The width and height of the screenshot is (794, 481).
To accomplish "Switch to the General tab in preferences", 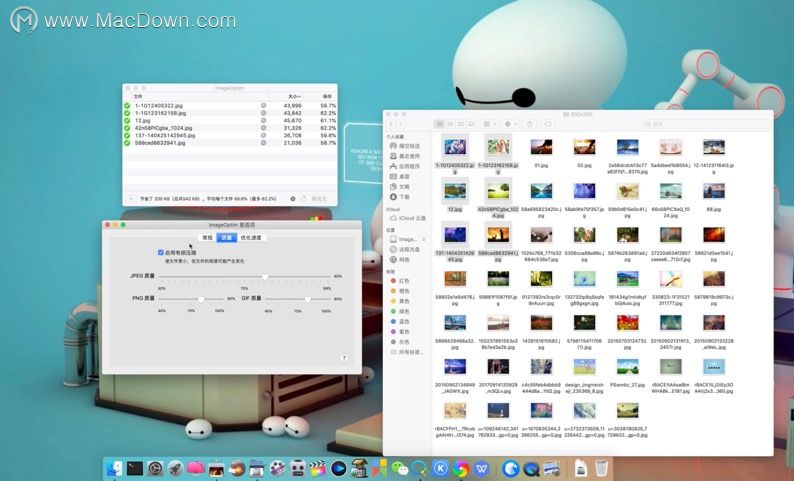I will [207, 237].
